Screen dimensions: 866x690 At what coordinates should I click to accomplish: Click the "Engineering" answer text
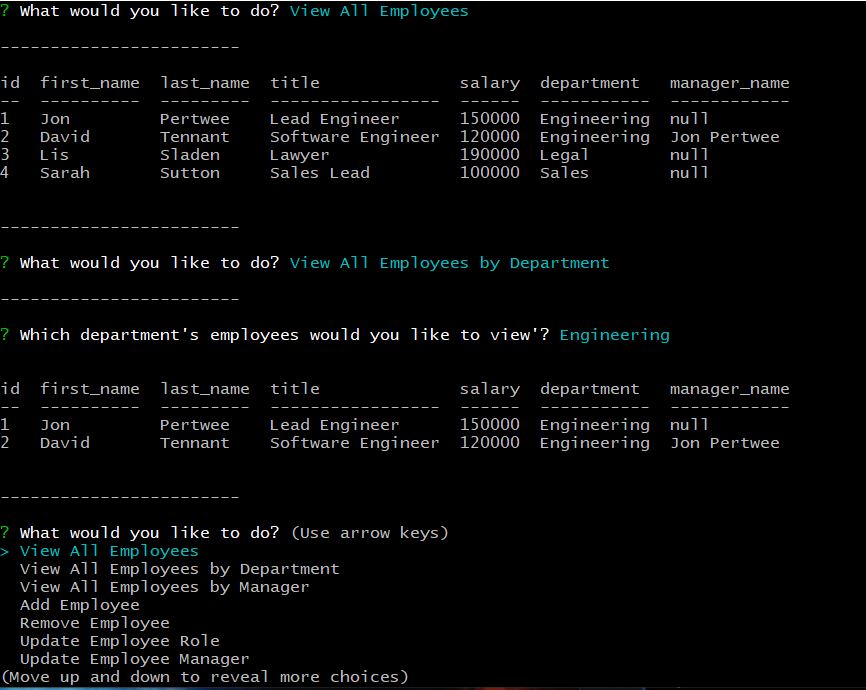point(614,334)
